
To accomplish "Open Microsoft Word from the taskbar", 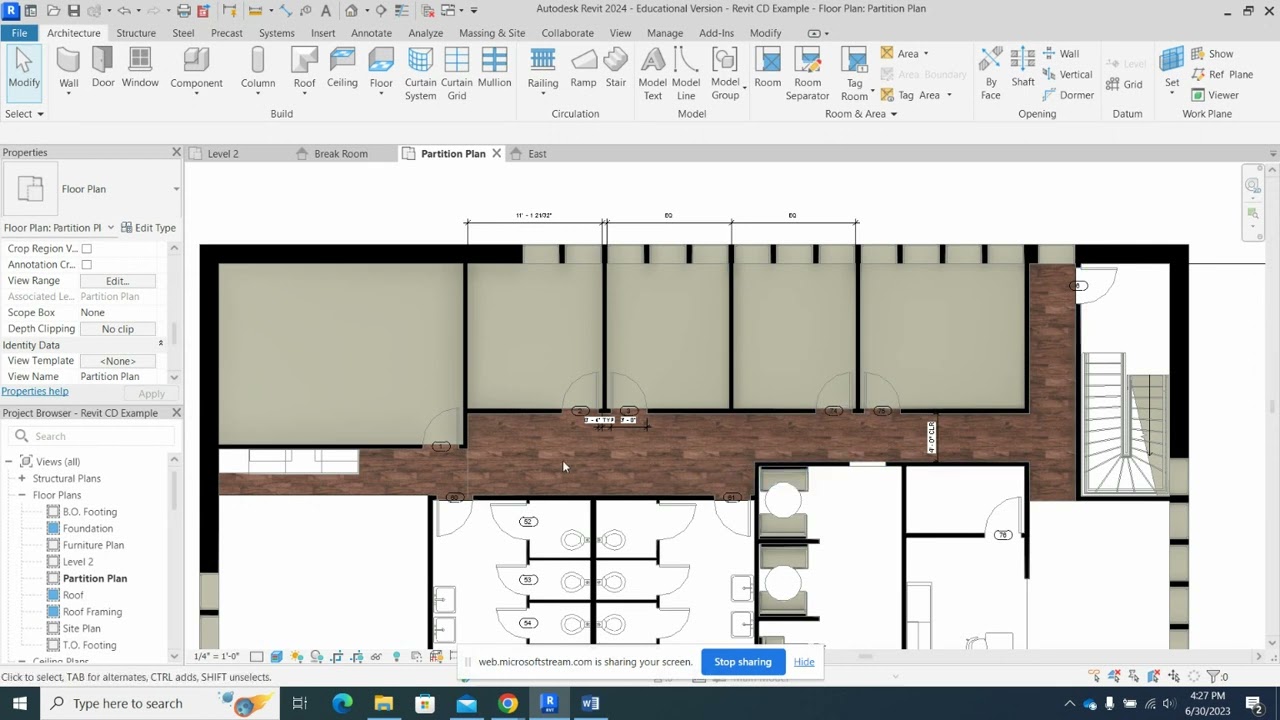I will coord(590,703).
